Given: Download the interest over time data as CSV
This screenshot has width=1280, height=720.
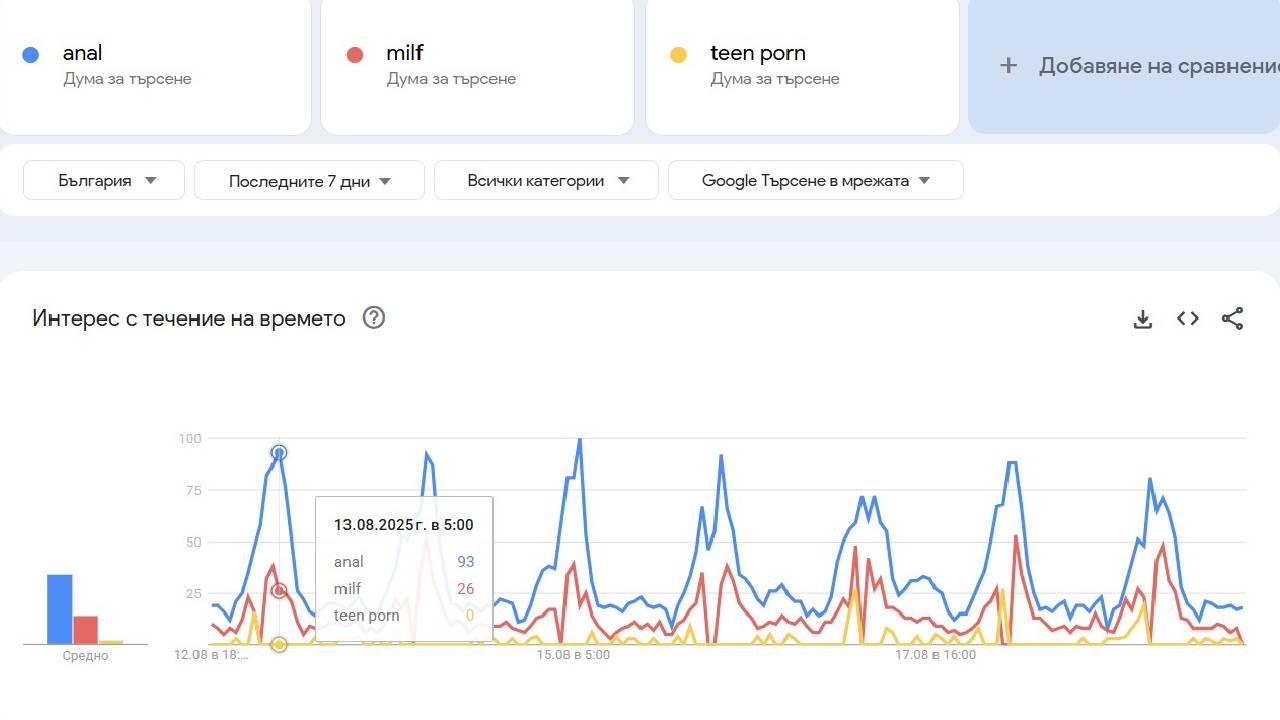Looking at the screenshot, I should 1142,318.
